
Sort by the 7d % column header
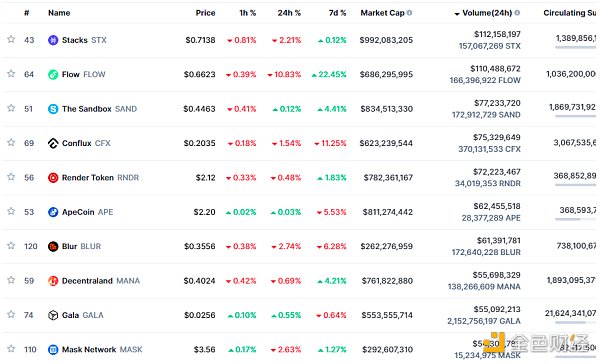point(337,13)
